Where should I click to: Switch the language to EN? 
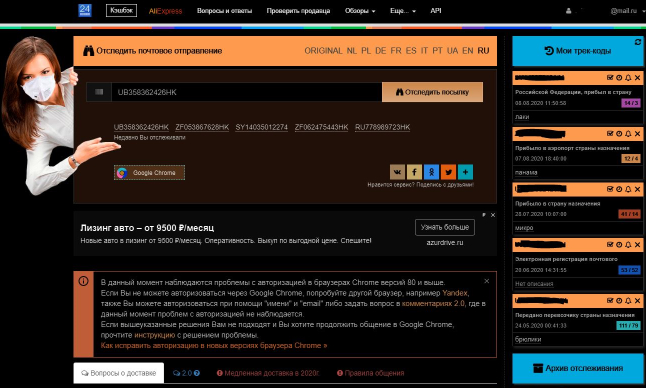pos(468,51)
